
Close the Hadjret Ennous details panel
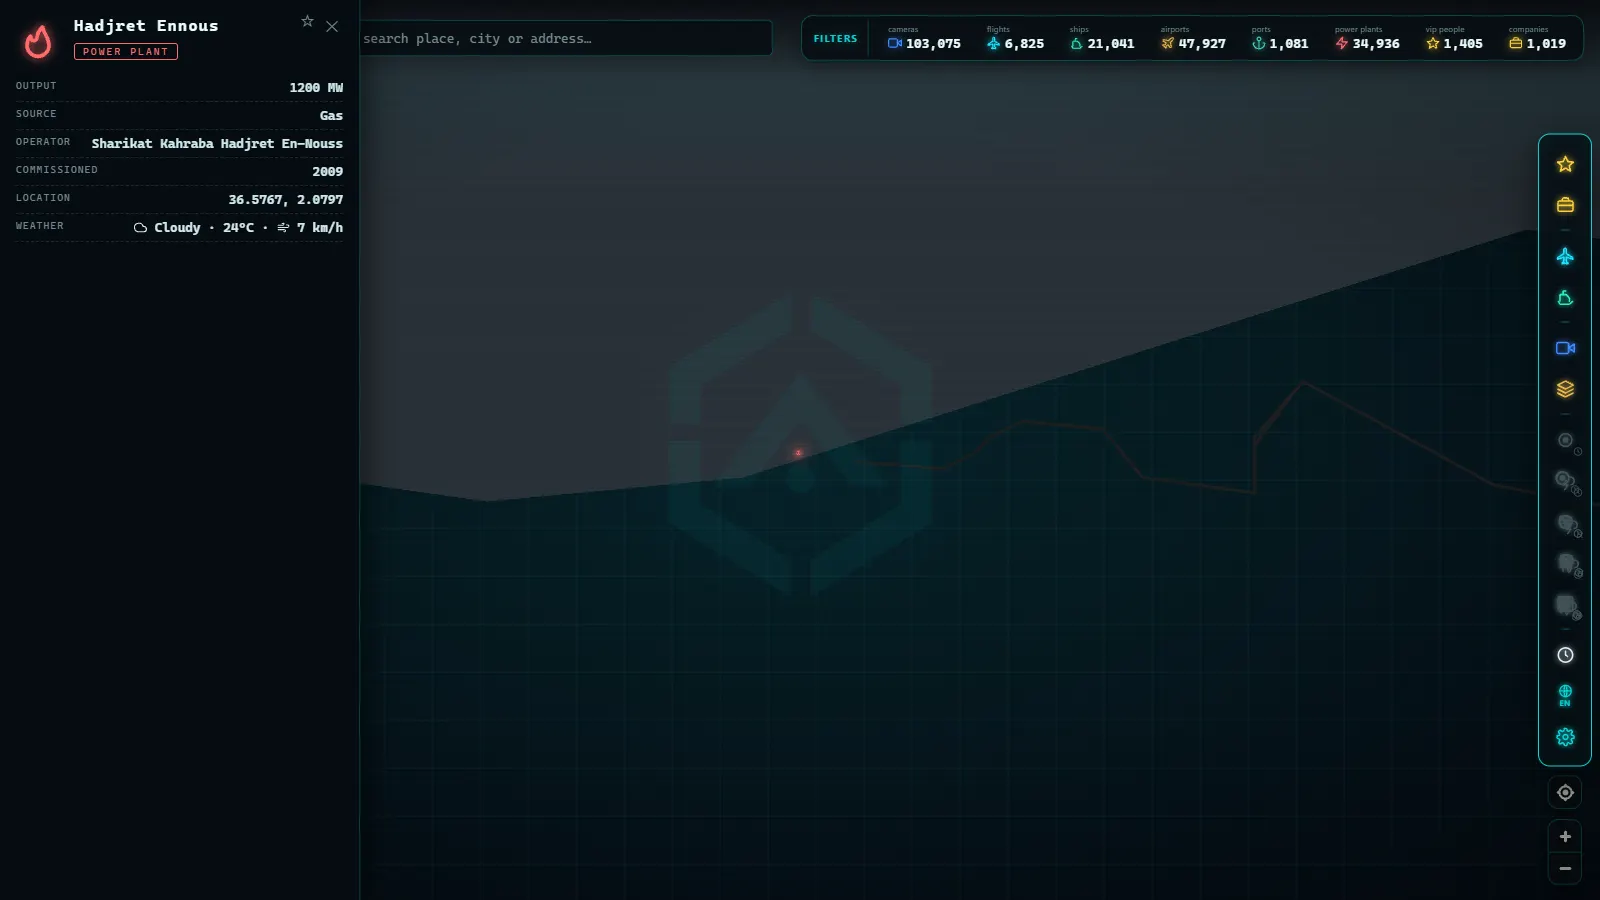tap(332, 27)
